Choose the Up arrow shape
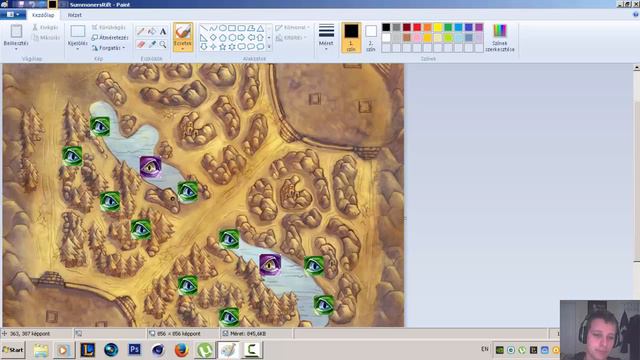The width and height of the screenshot is (640, 360). tap(260, 38)
